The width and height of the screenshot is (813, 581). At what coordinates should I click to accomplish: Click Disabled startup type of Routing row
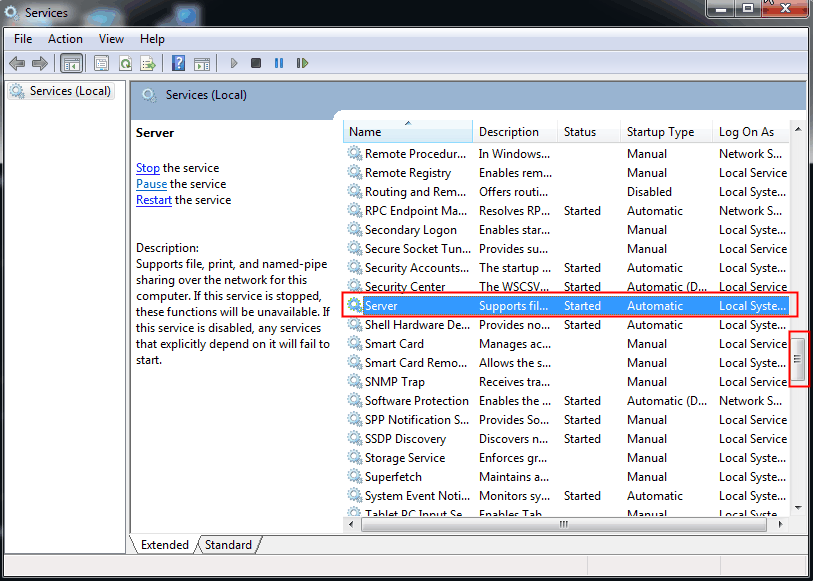(649, 192)
